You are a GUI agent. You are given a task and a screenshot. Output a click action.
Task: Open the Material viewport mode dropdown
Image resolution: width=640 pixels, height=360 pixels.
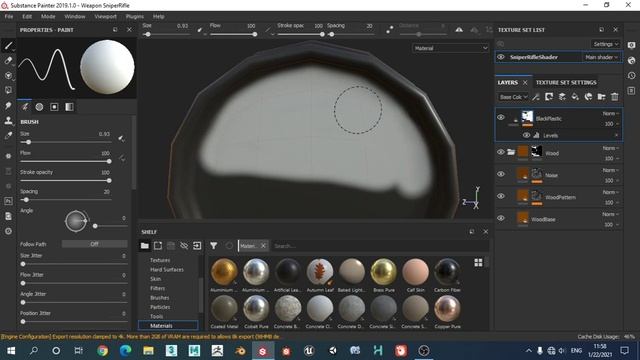pos(450,48)
